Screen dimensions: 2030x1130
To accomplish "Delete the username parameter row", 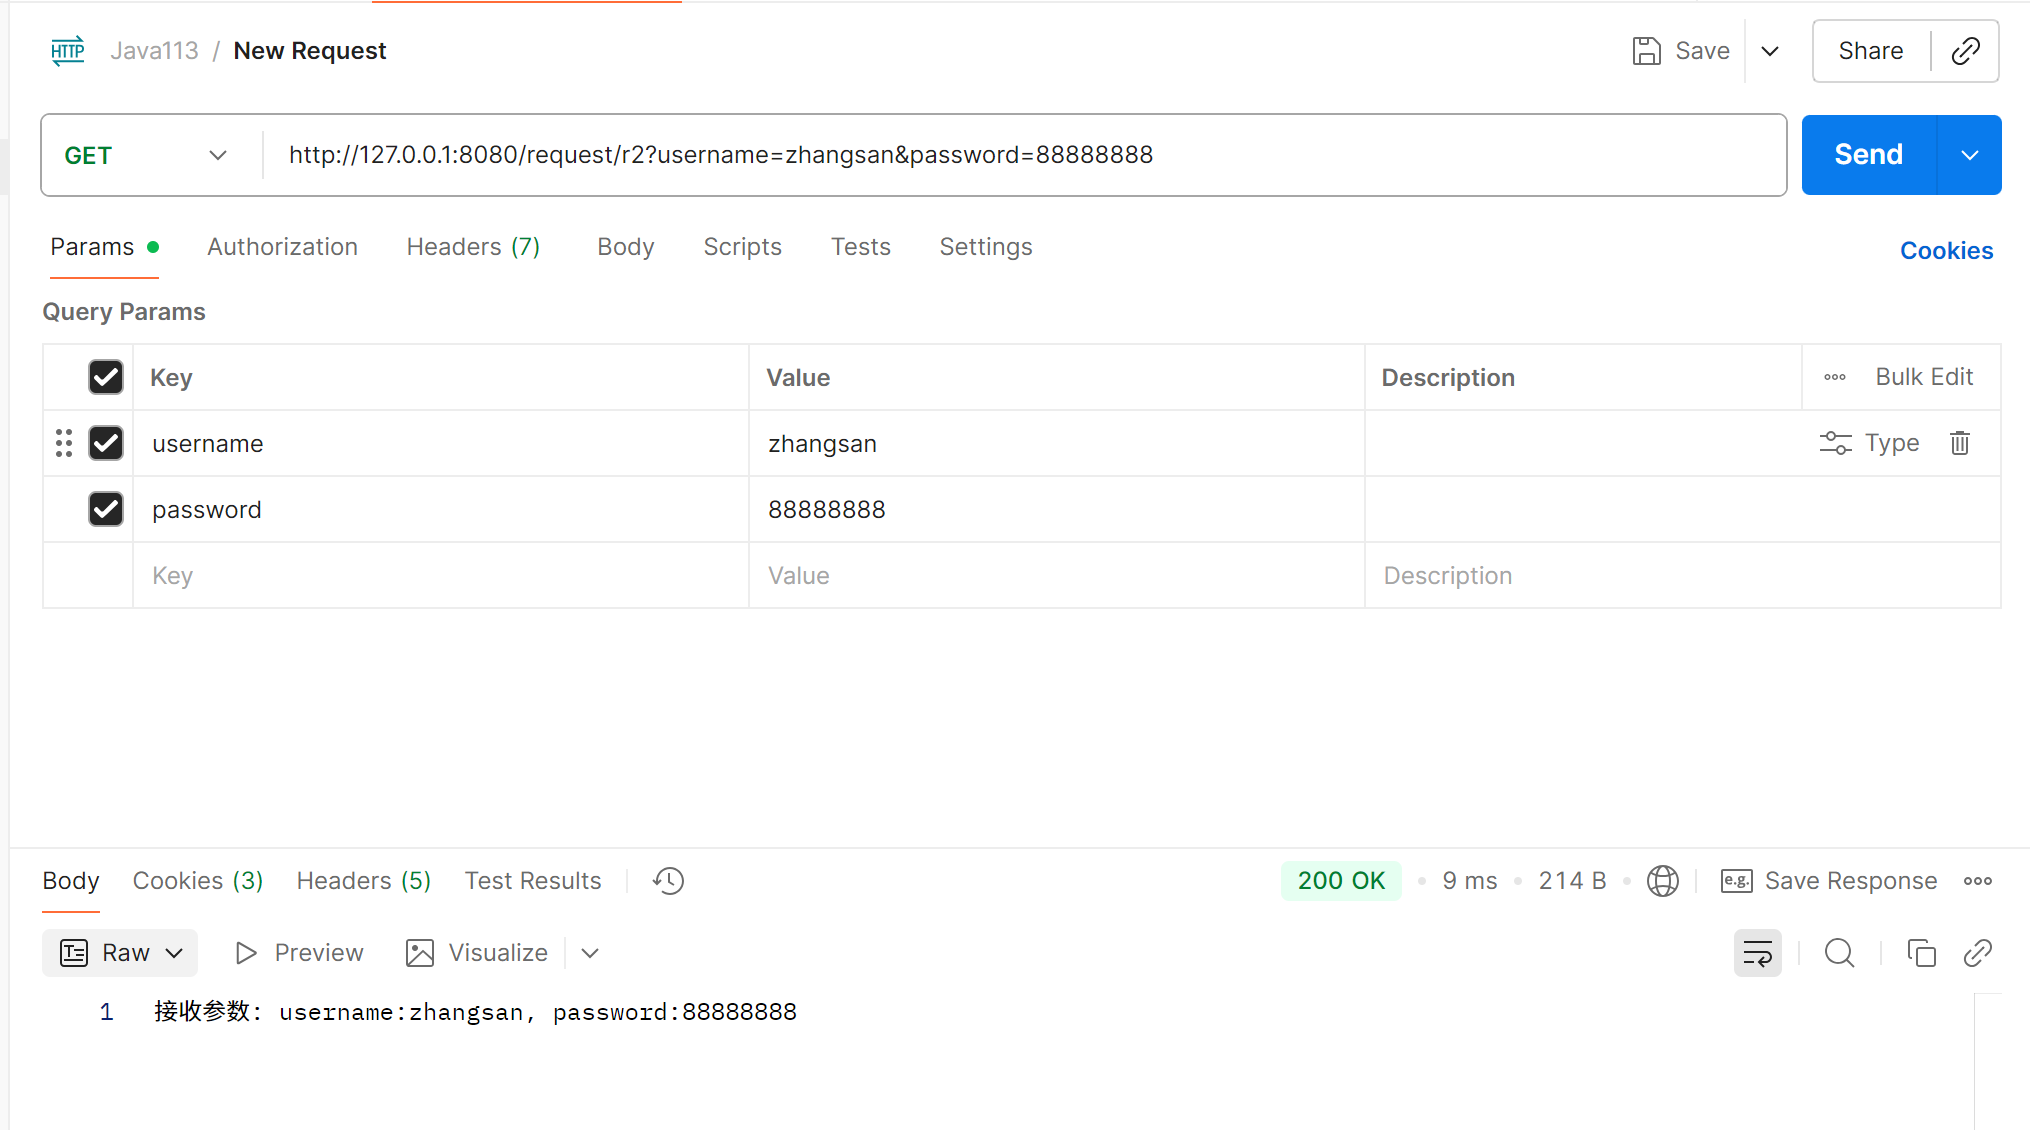I will (x=1959, y=443).
